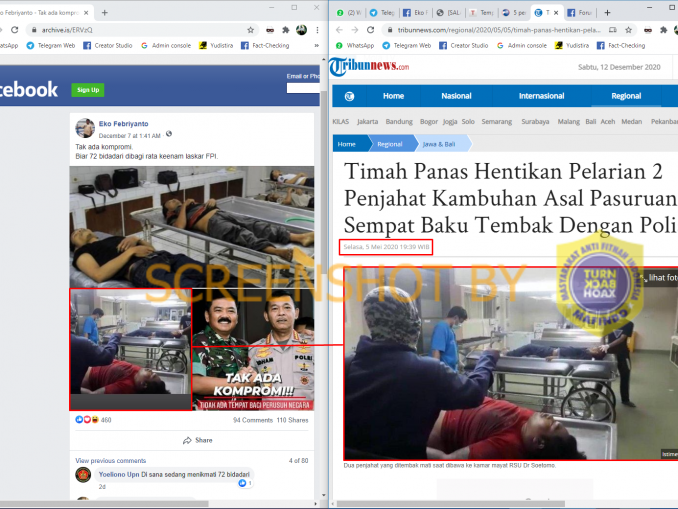
Task: Open Regional menu item
Action: pyautogui.click(x=626, y=96)
